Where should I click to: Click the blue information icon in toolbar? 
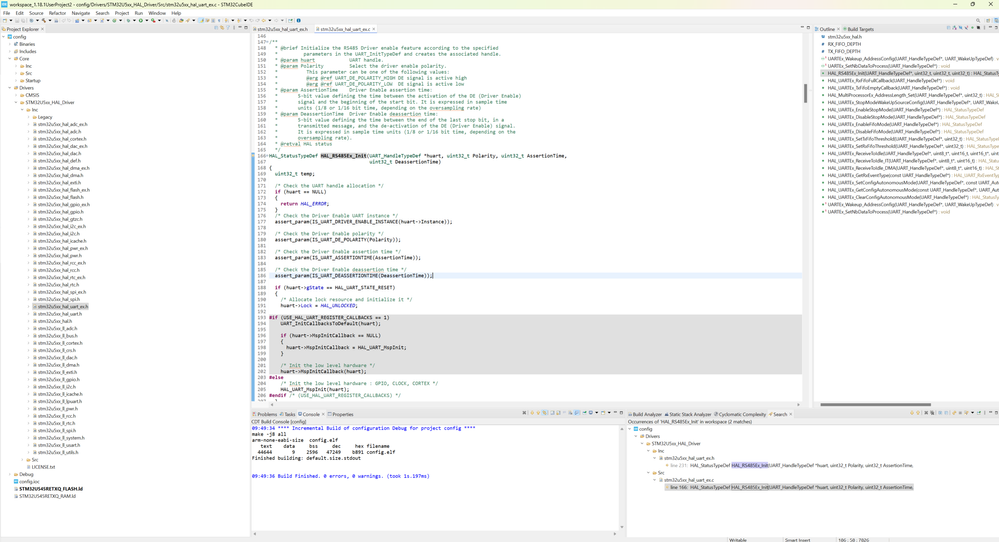tap(298, 20)
